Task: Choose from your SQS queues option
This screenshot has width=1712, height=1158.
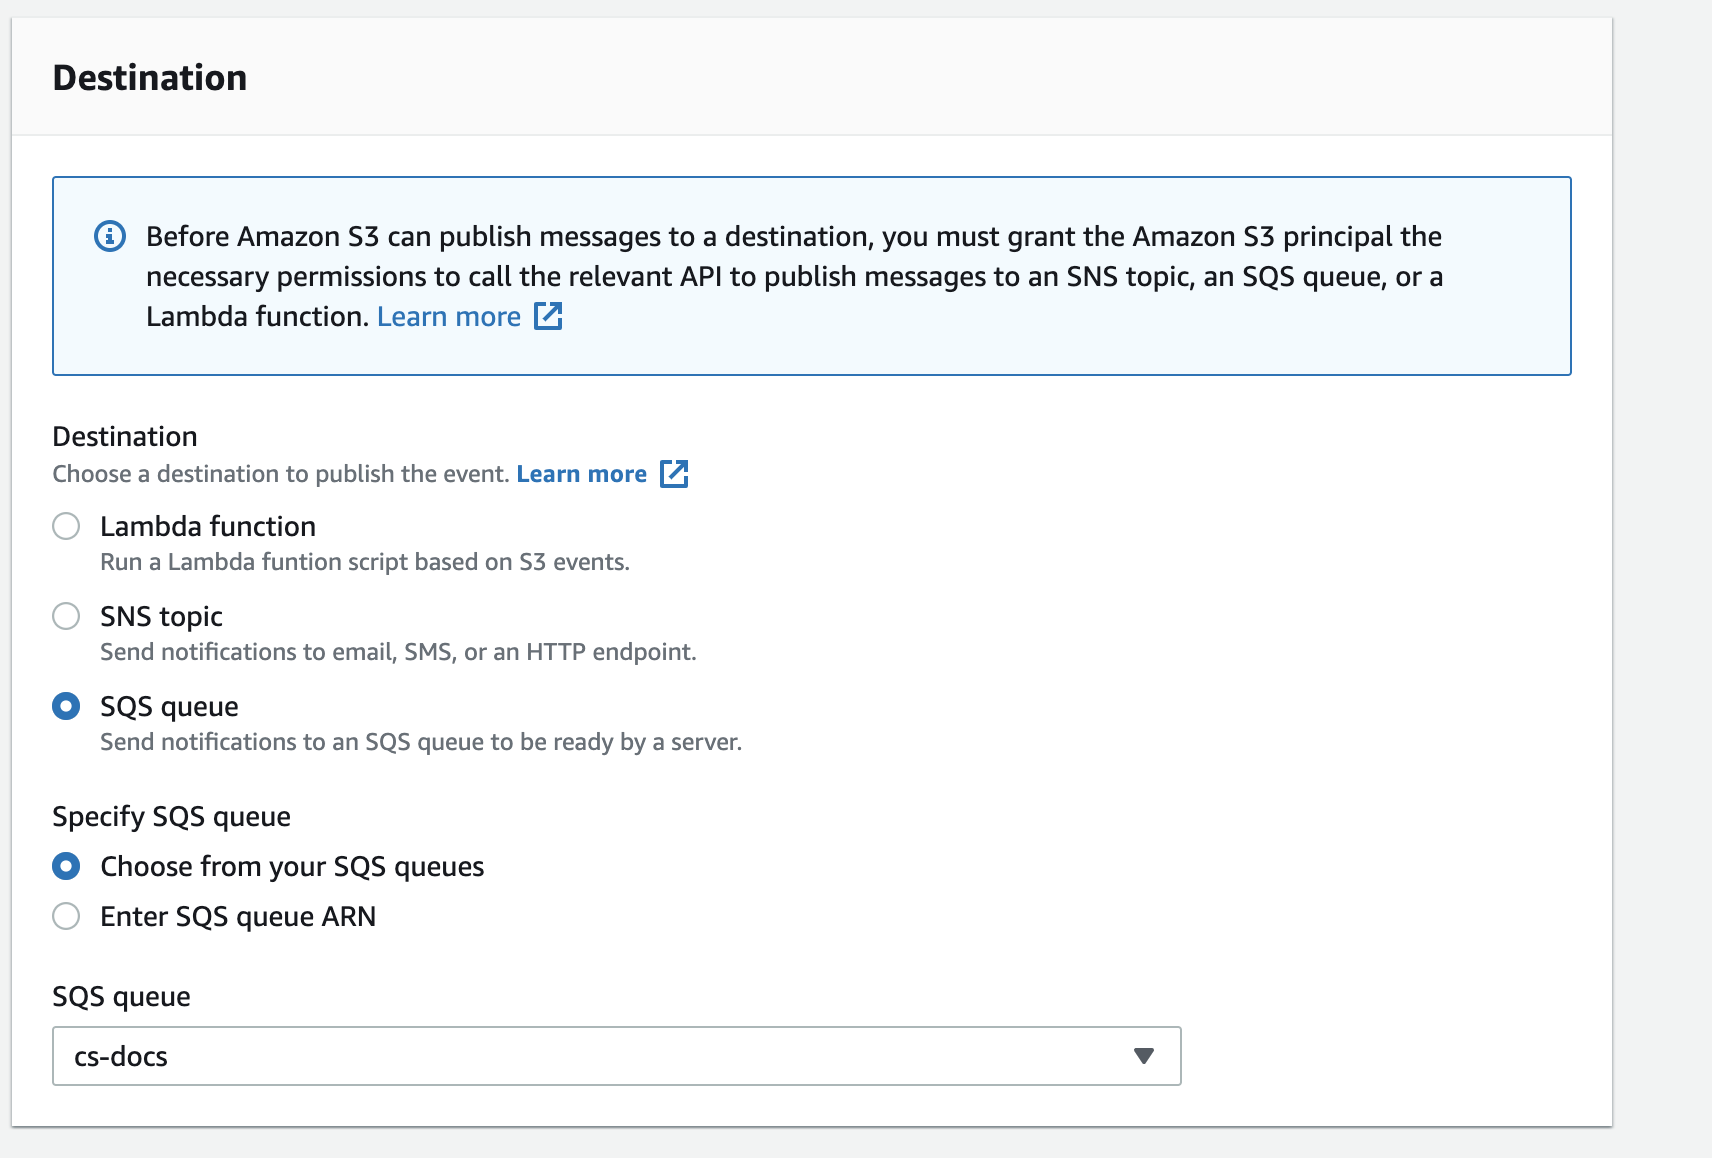Action: tap(66, 866)
